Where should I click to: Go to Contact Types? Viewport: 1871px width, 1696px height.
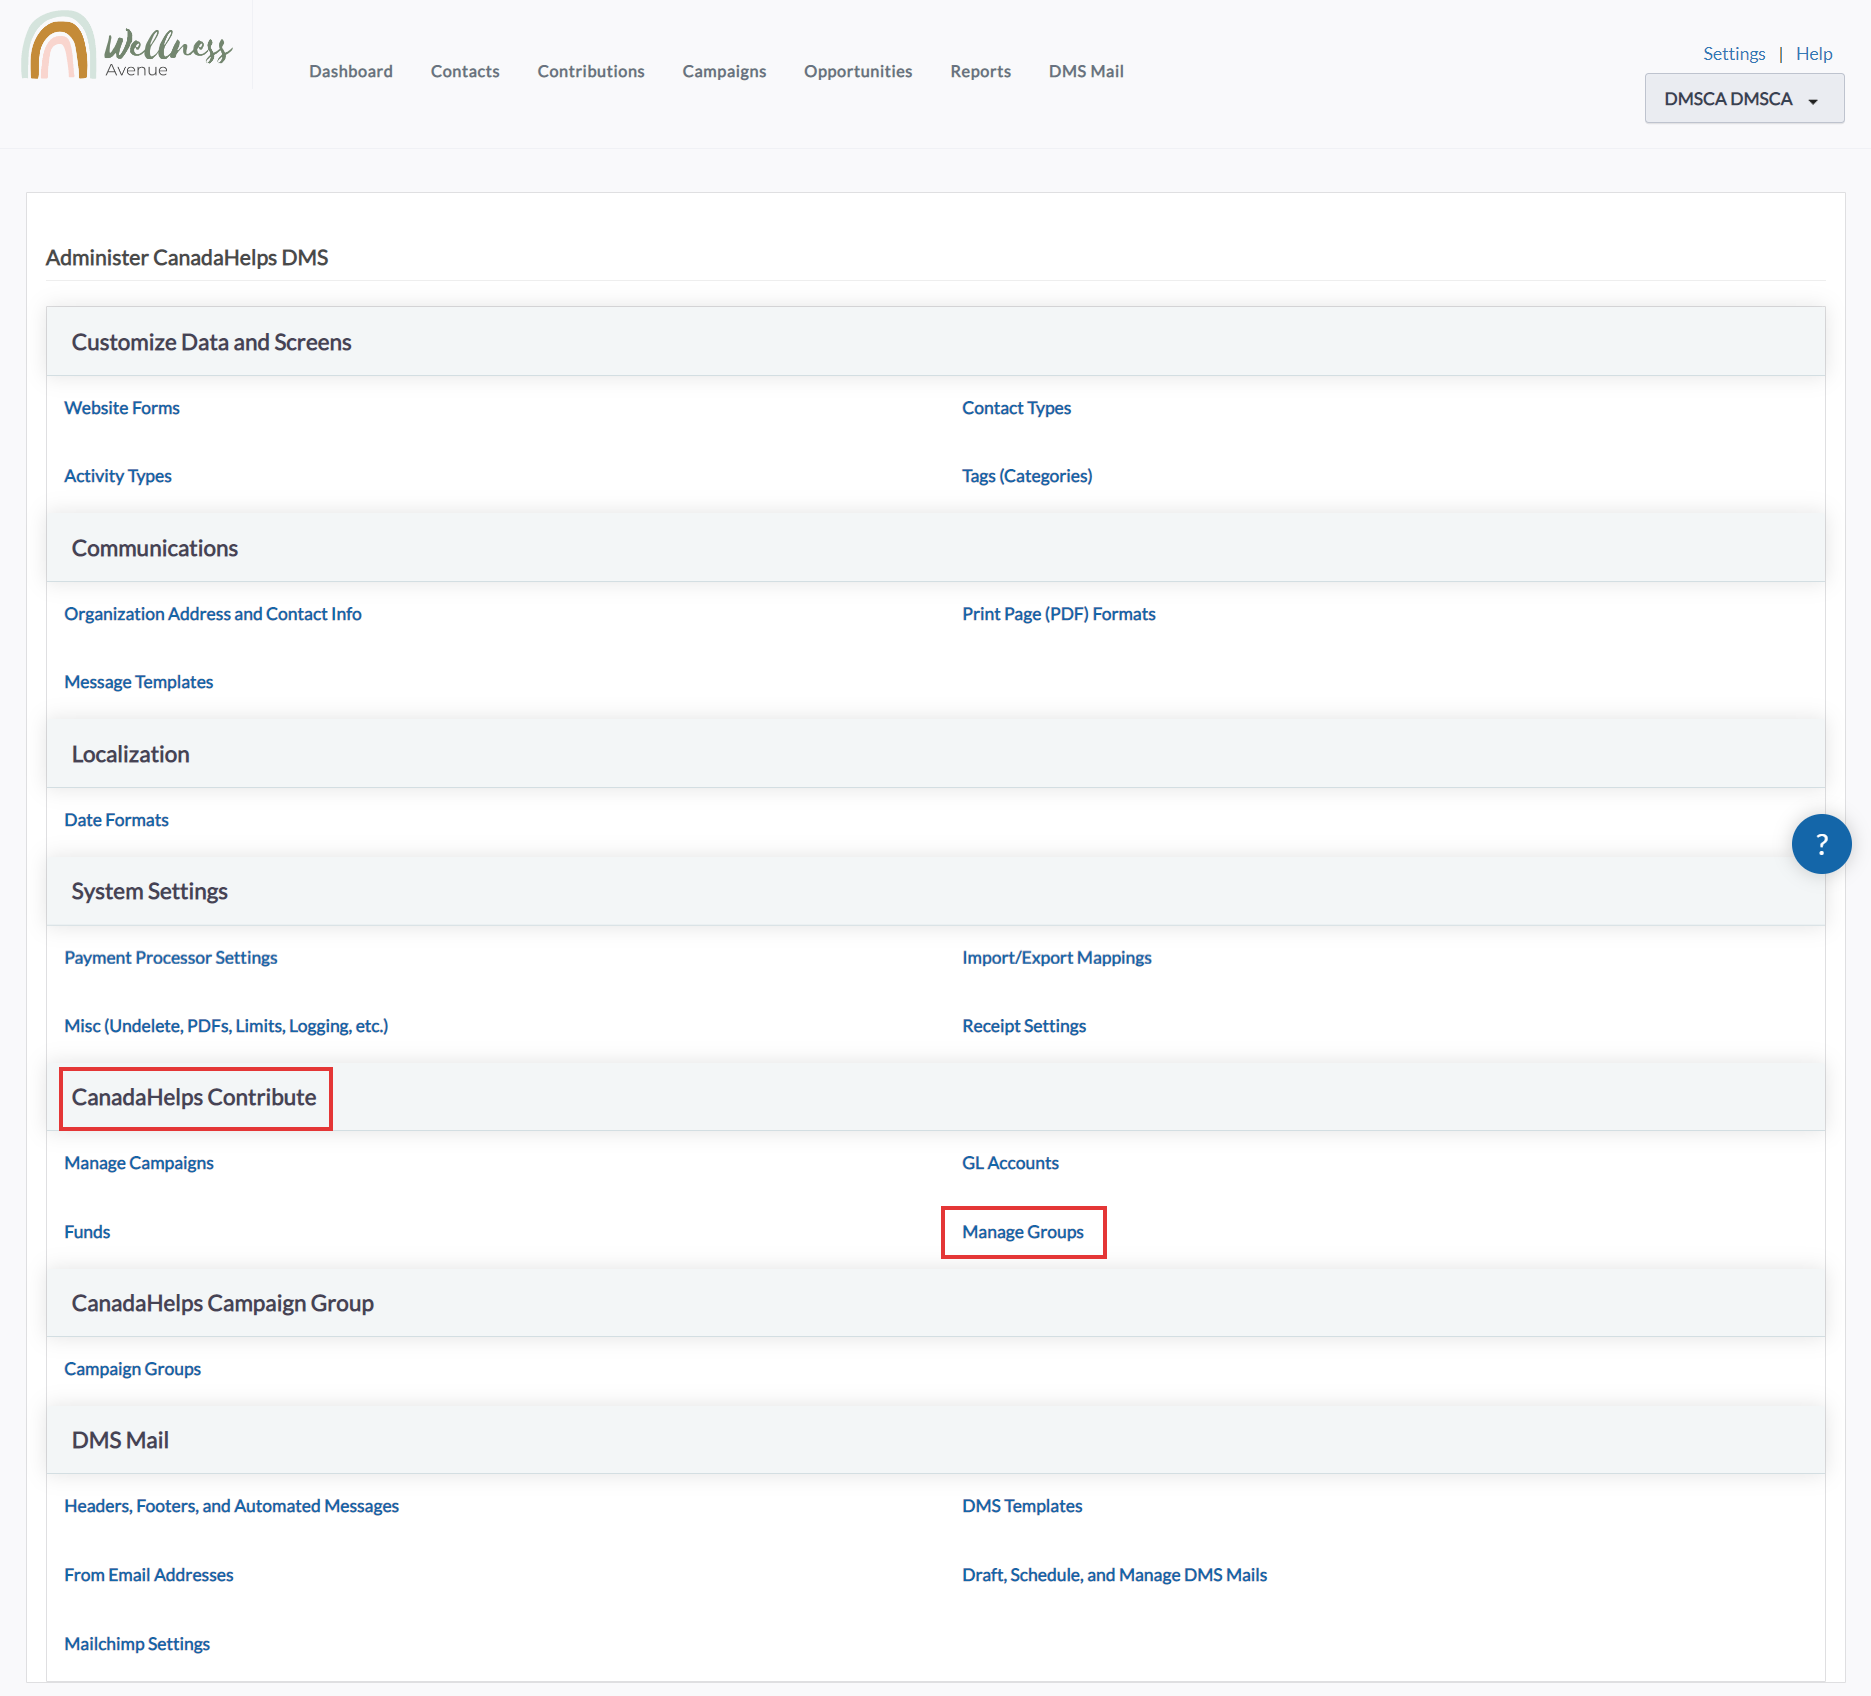coord(1016,408)
